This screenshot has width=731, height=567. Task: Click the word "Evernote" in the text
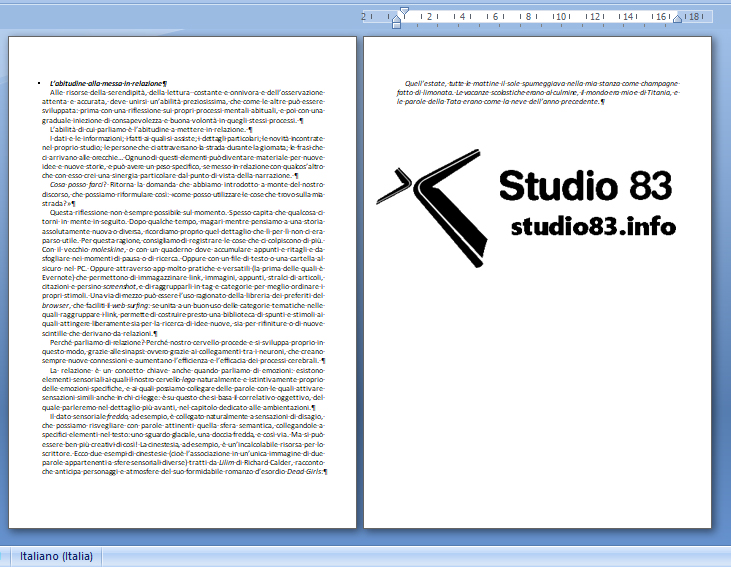click(x=56, y=277)
